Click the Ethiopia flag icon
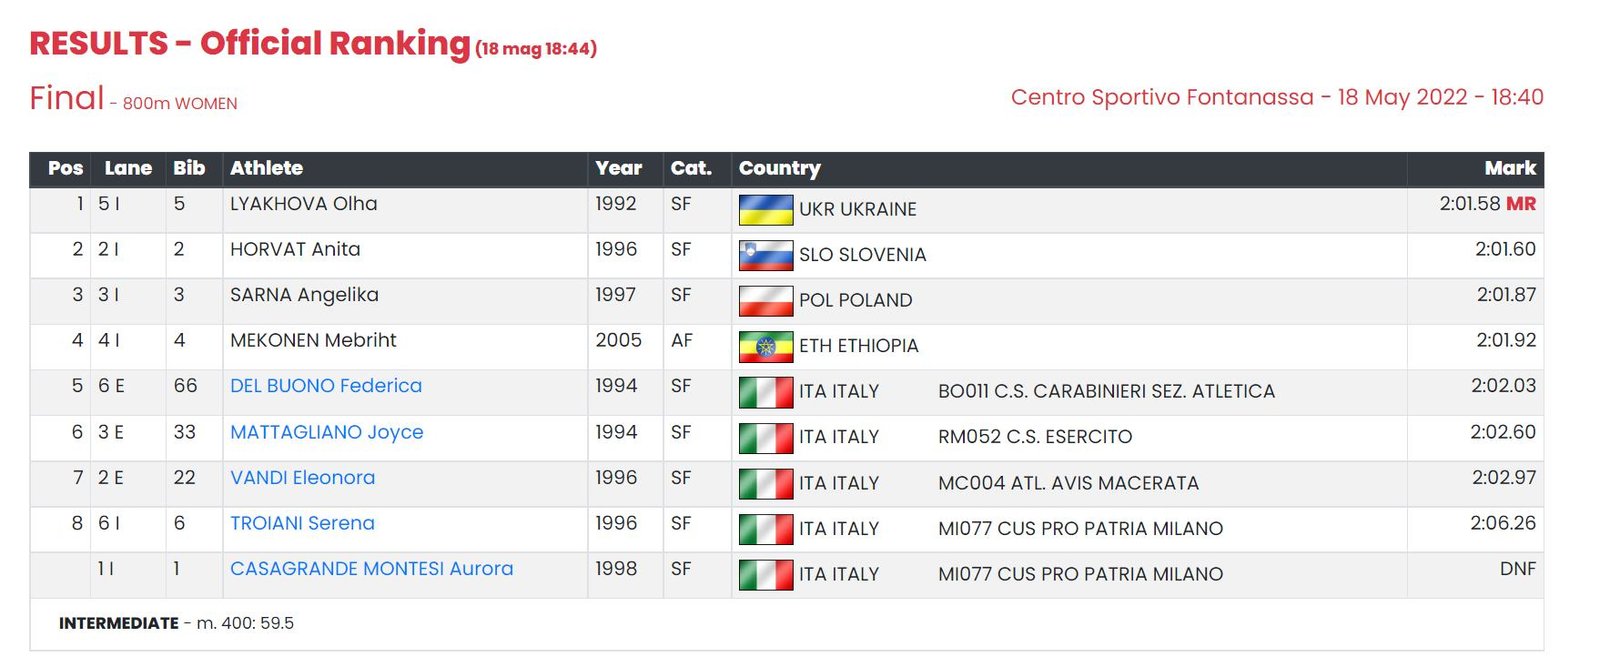Screen dimensions: 1600x656 [765, 346]
